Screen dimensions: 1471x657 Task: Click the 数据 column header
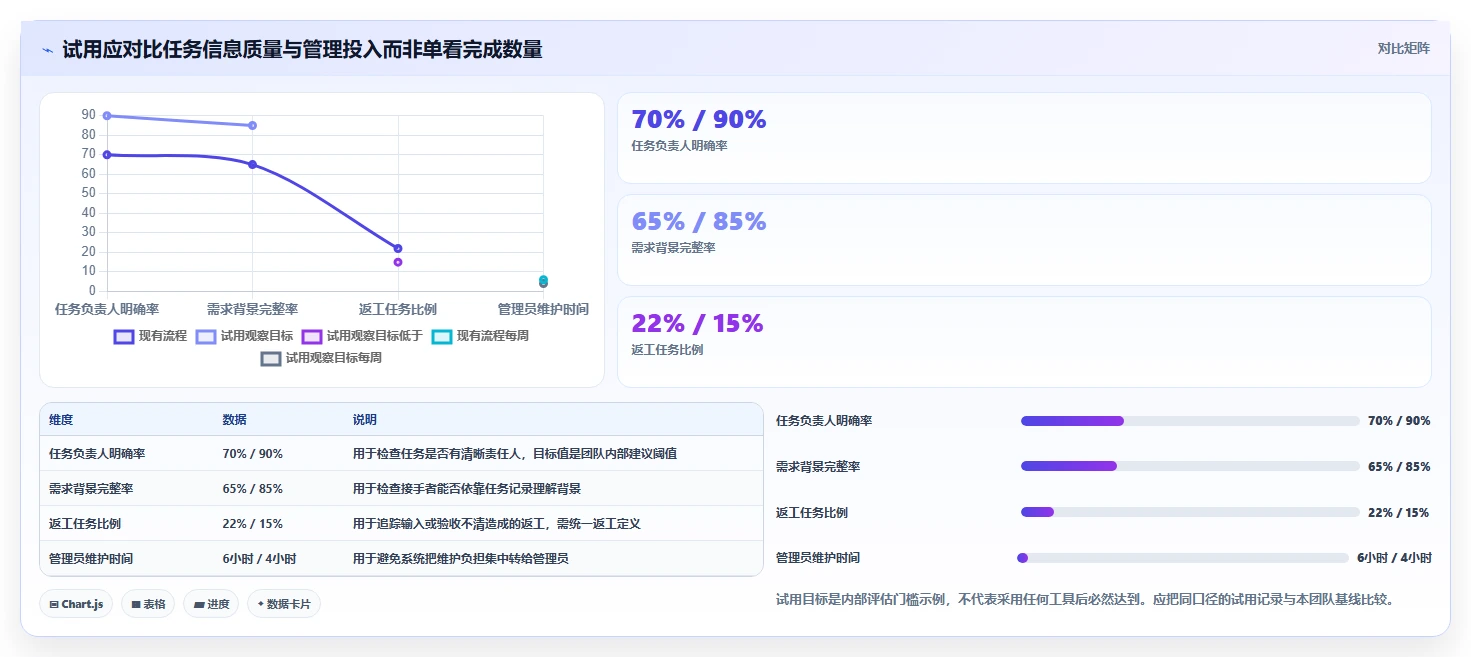234,420
